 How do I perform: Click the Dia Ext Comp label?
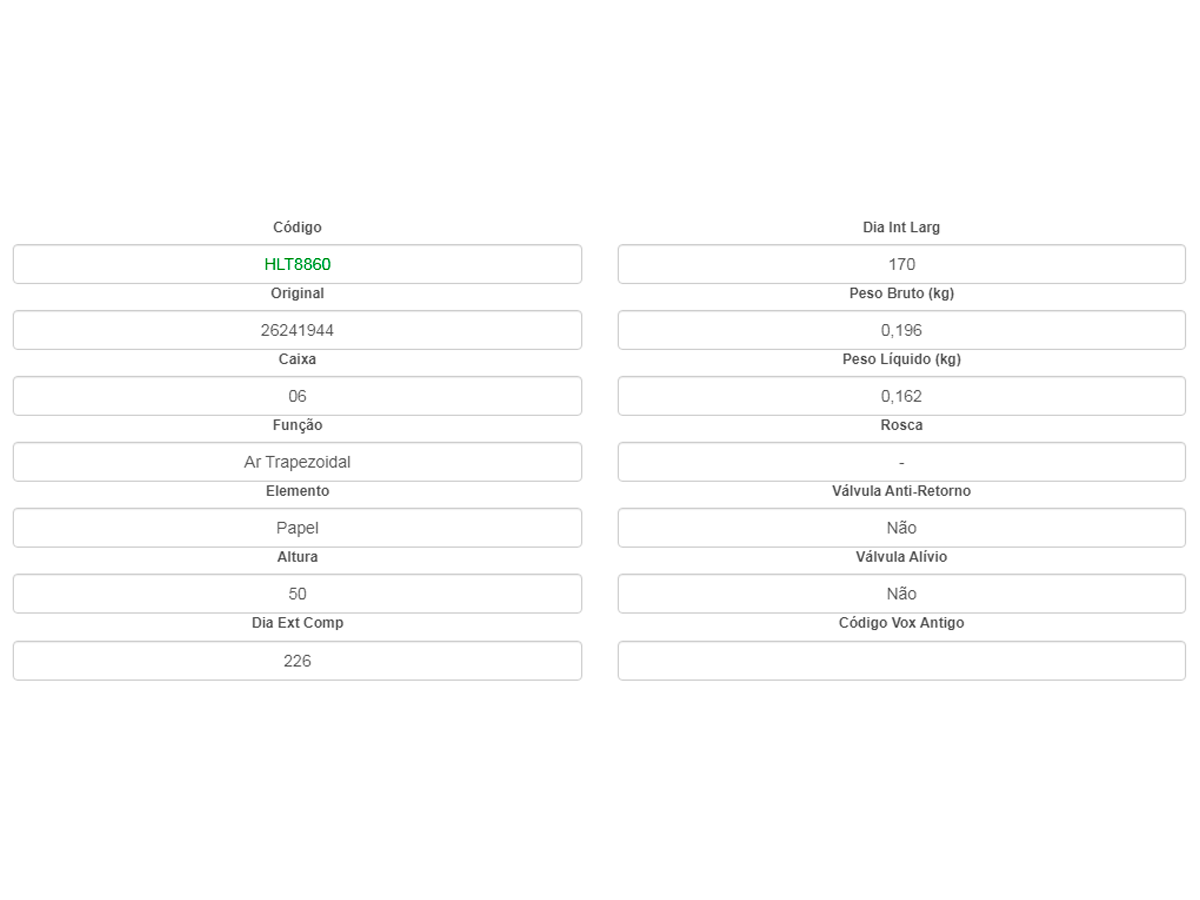tap(297, 623)
